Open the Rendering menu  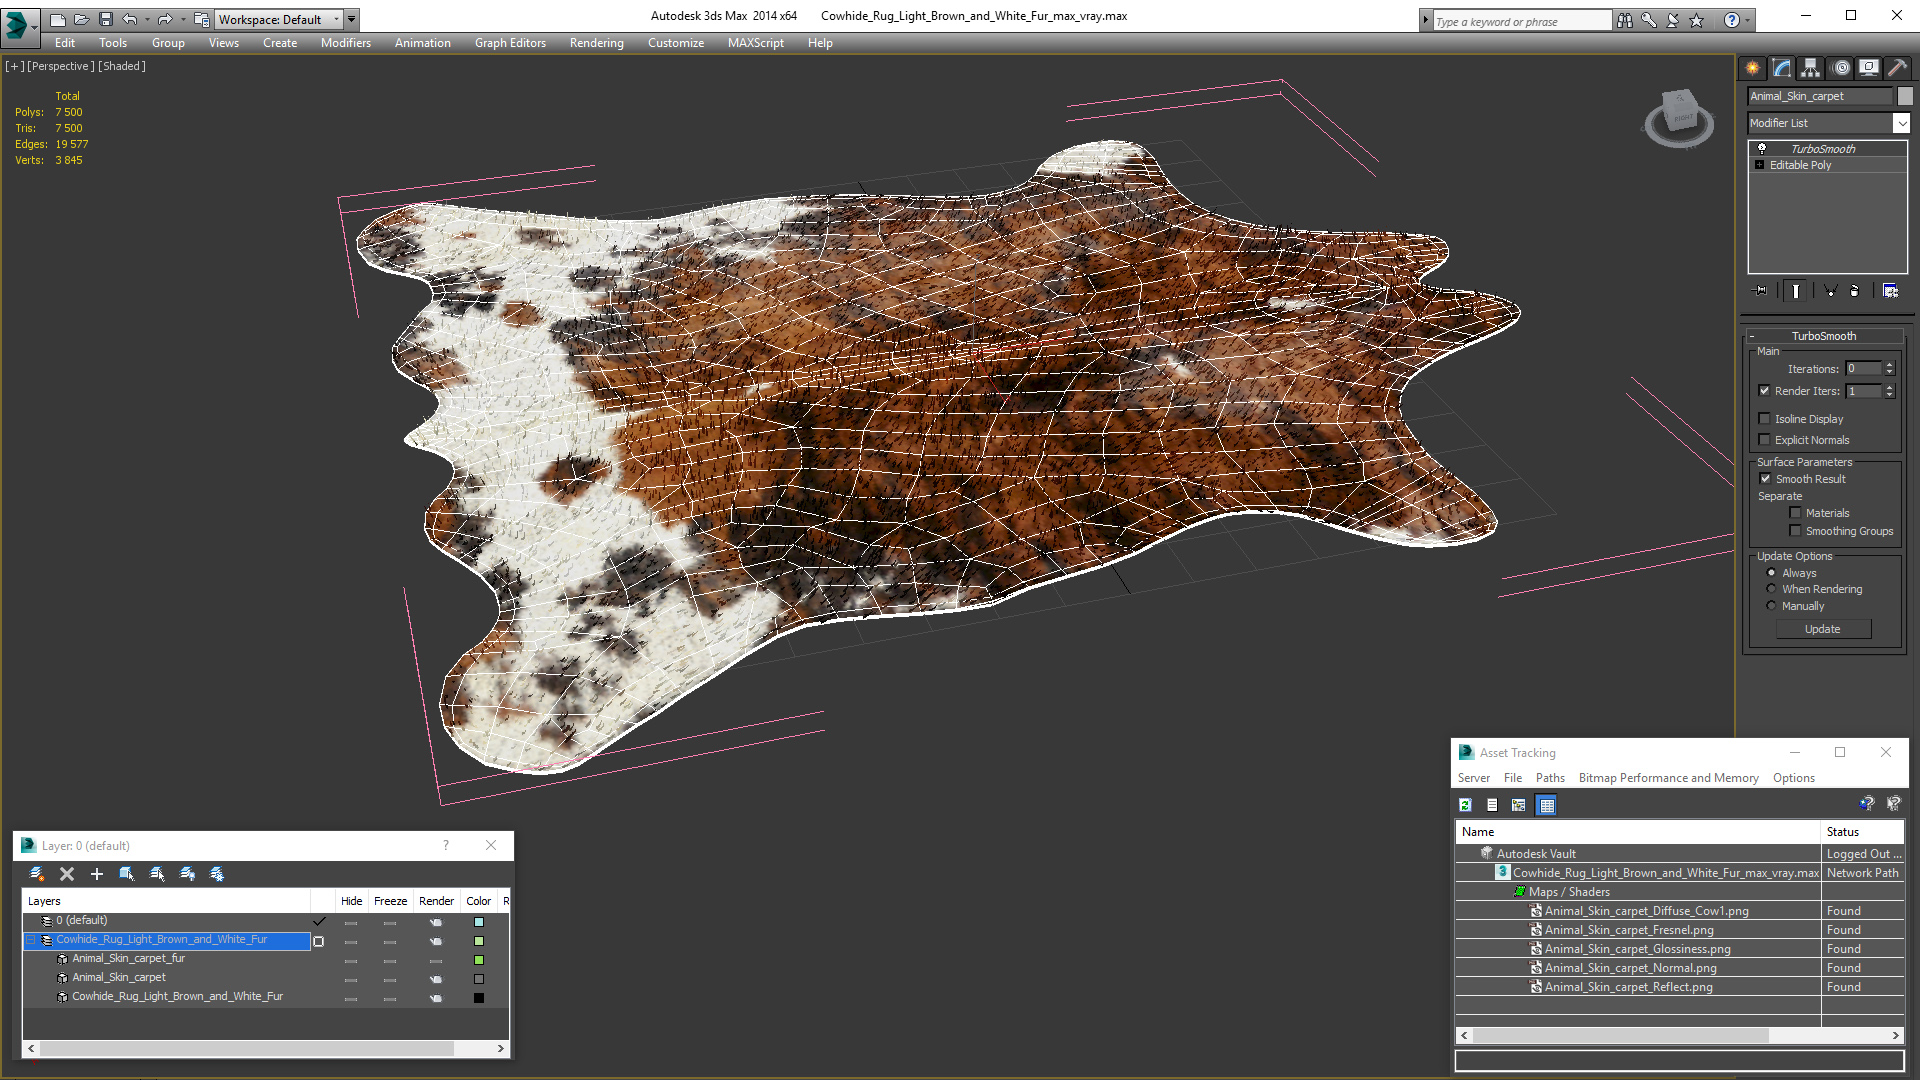point(596,43)
